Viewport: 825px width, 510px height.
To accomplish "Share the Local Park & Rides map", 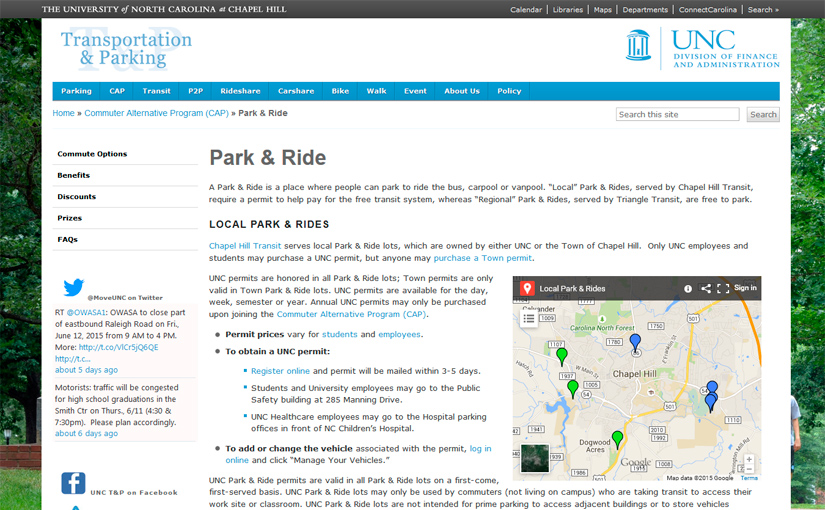I will (706, 288).
